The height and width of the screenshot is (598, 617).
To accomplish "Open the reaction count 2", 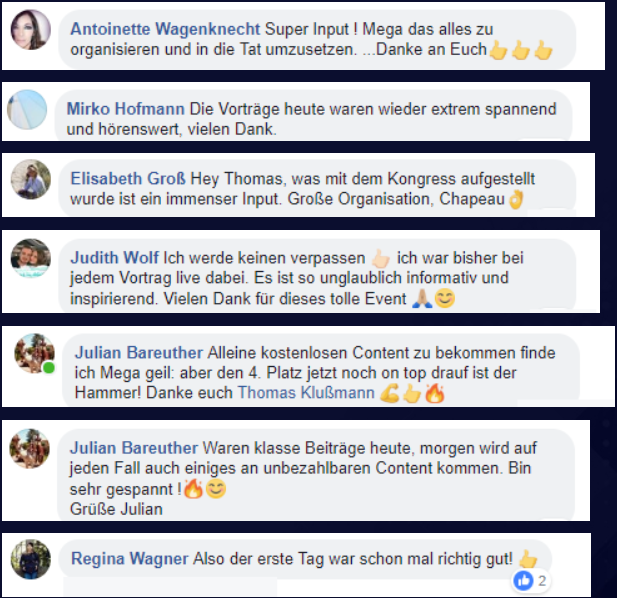I will point(542,581).
